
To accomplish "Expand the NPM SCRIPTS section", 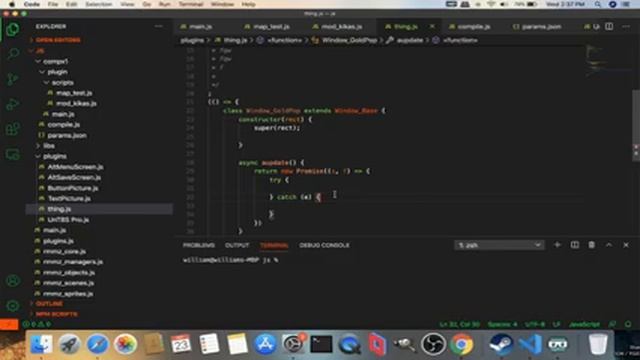I will 56,314.
